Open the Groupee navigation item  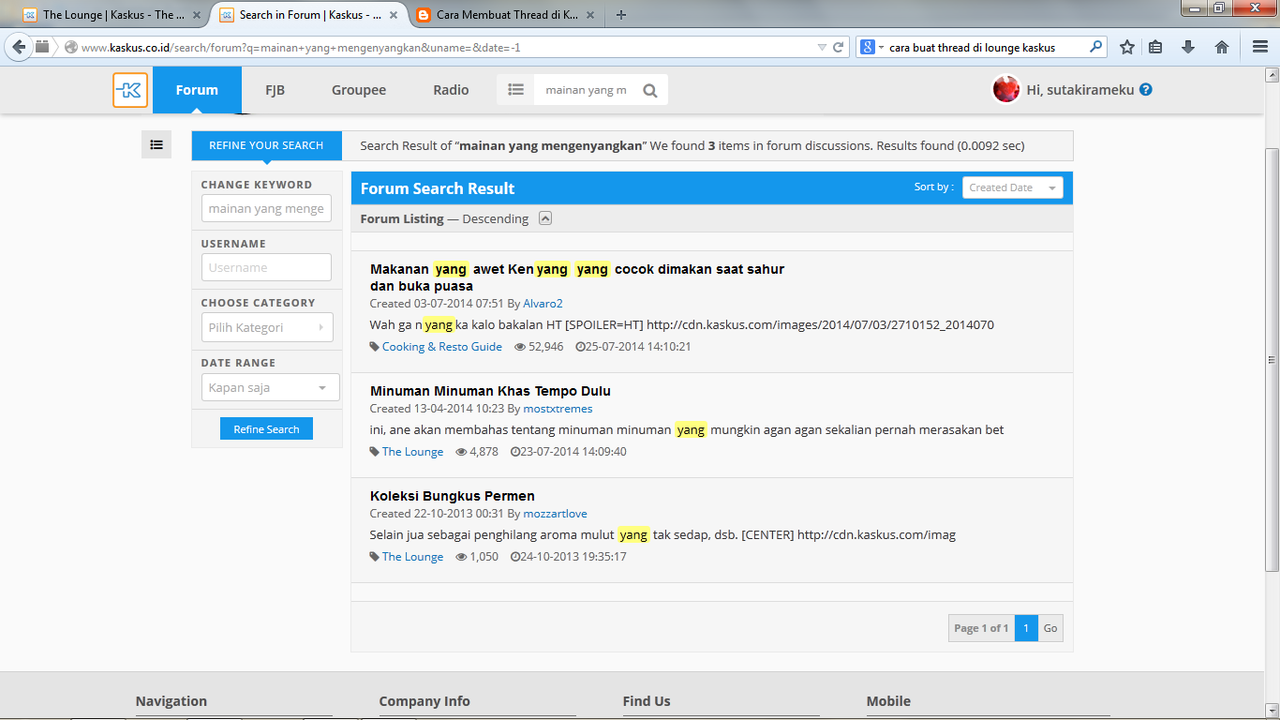coord(359,90)
